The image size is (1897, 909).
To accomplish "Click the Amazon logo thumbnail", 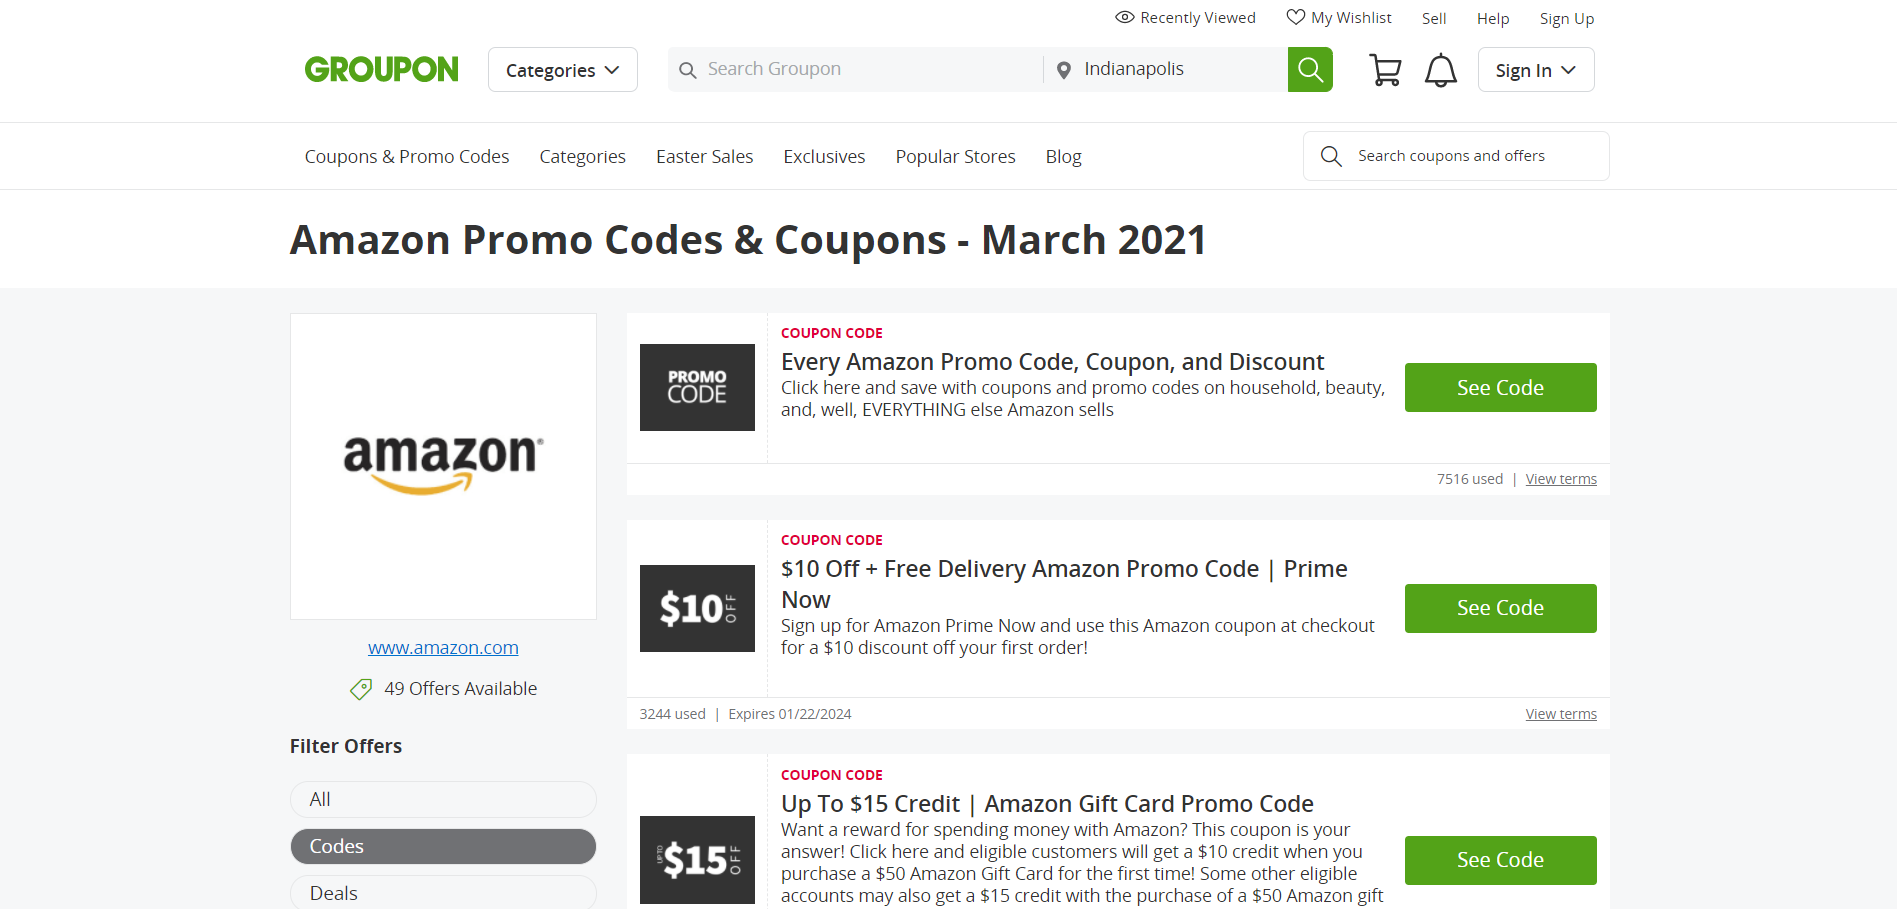I will tap(443, 466).
